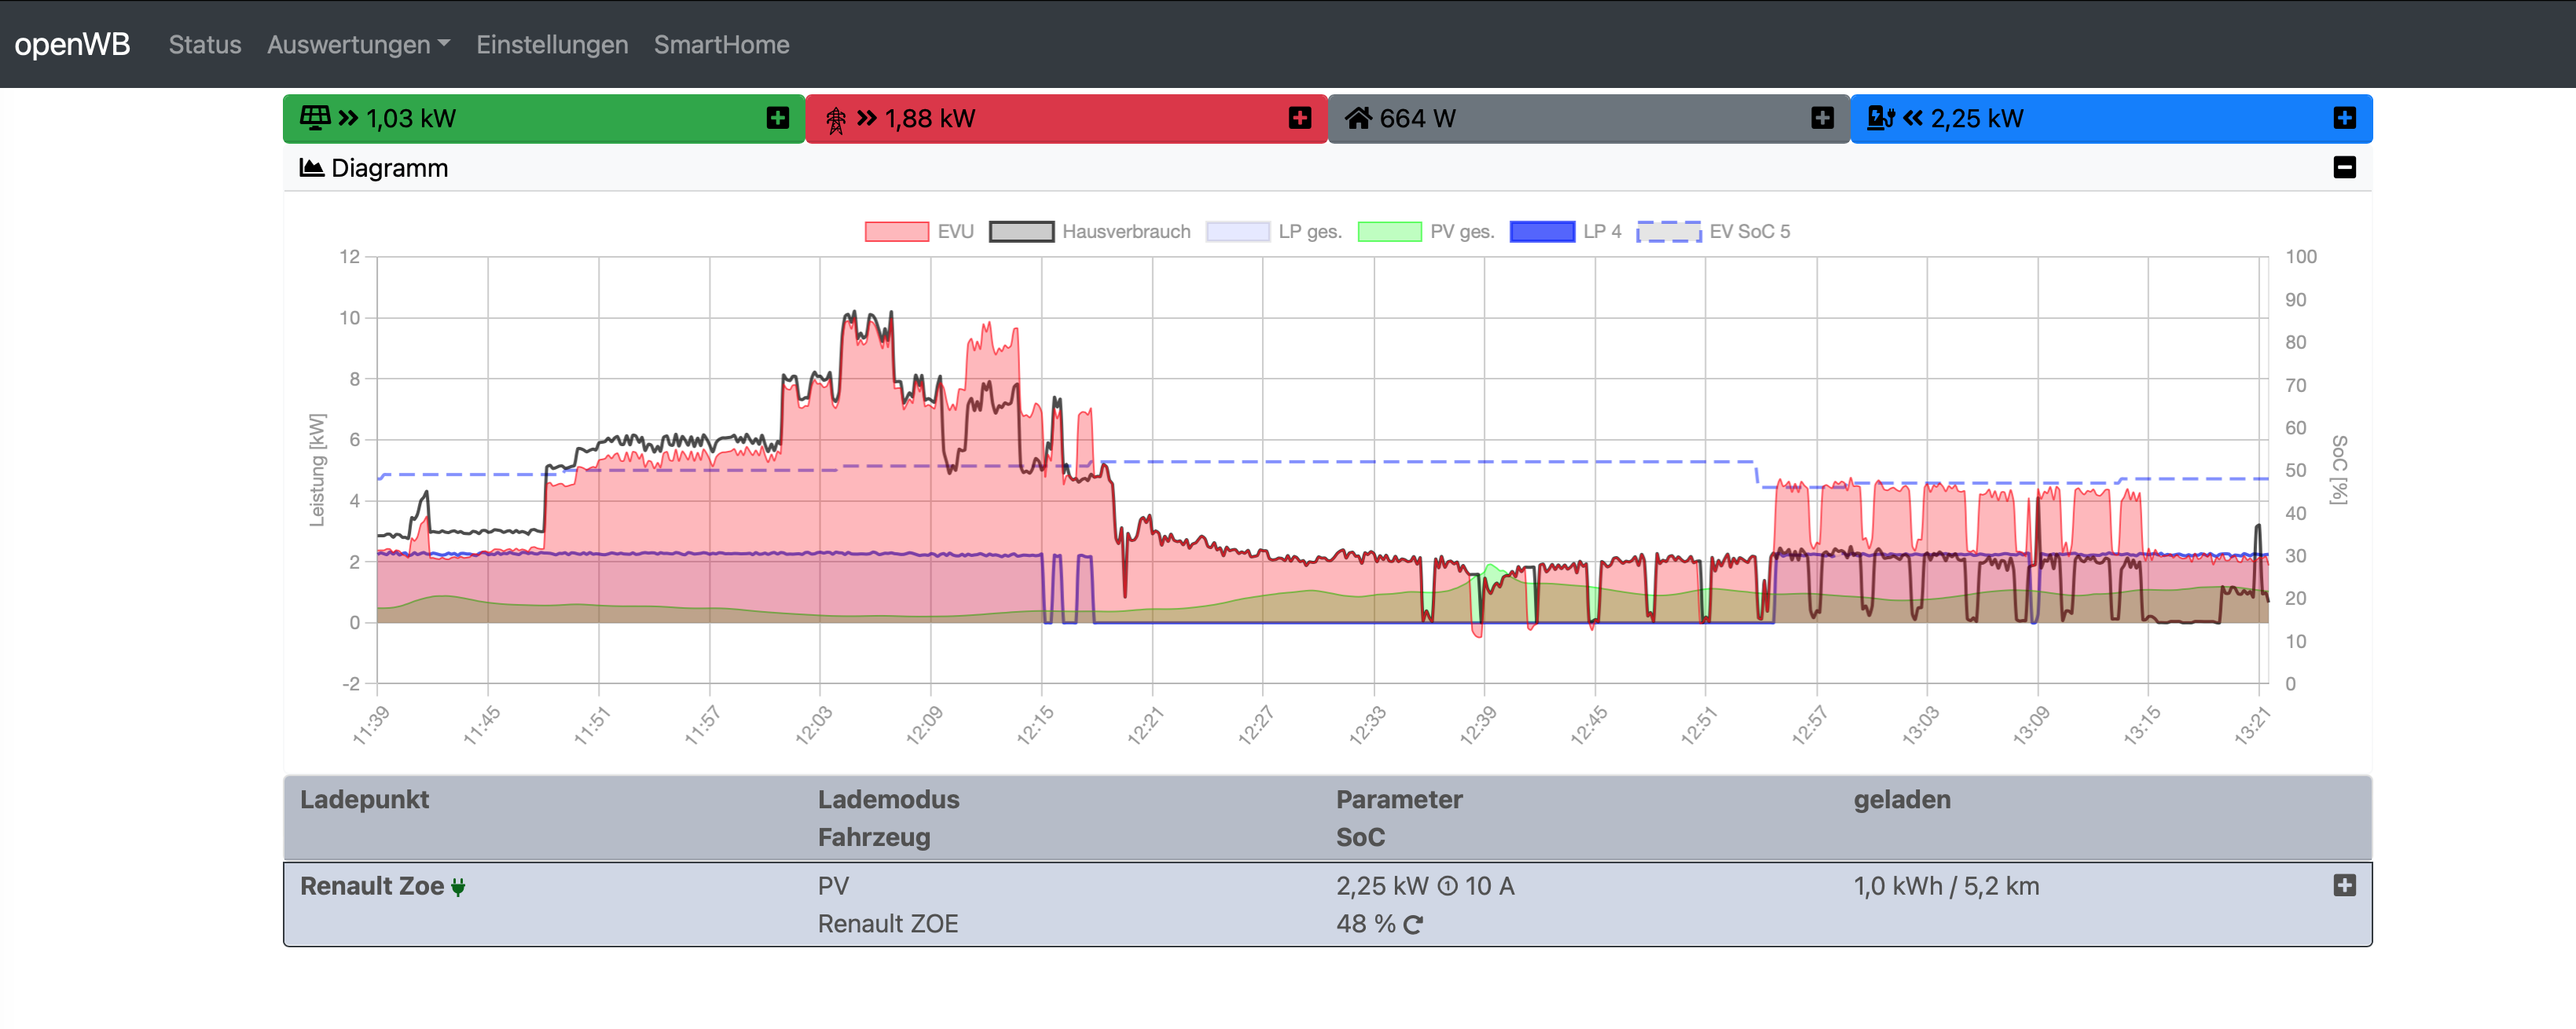This screenshot has height=1029, width=2576.
Task: Click the charging station icon in blue bar
Action: coord(1880,118)
